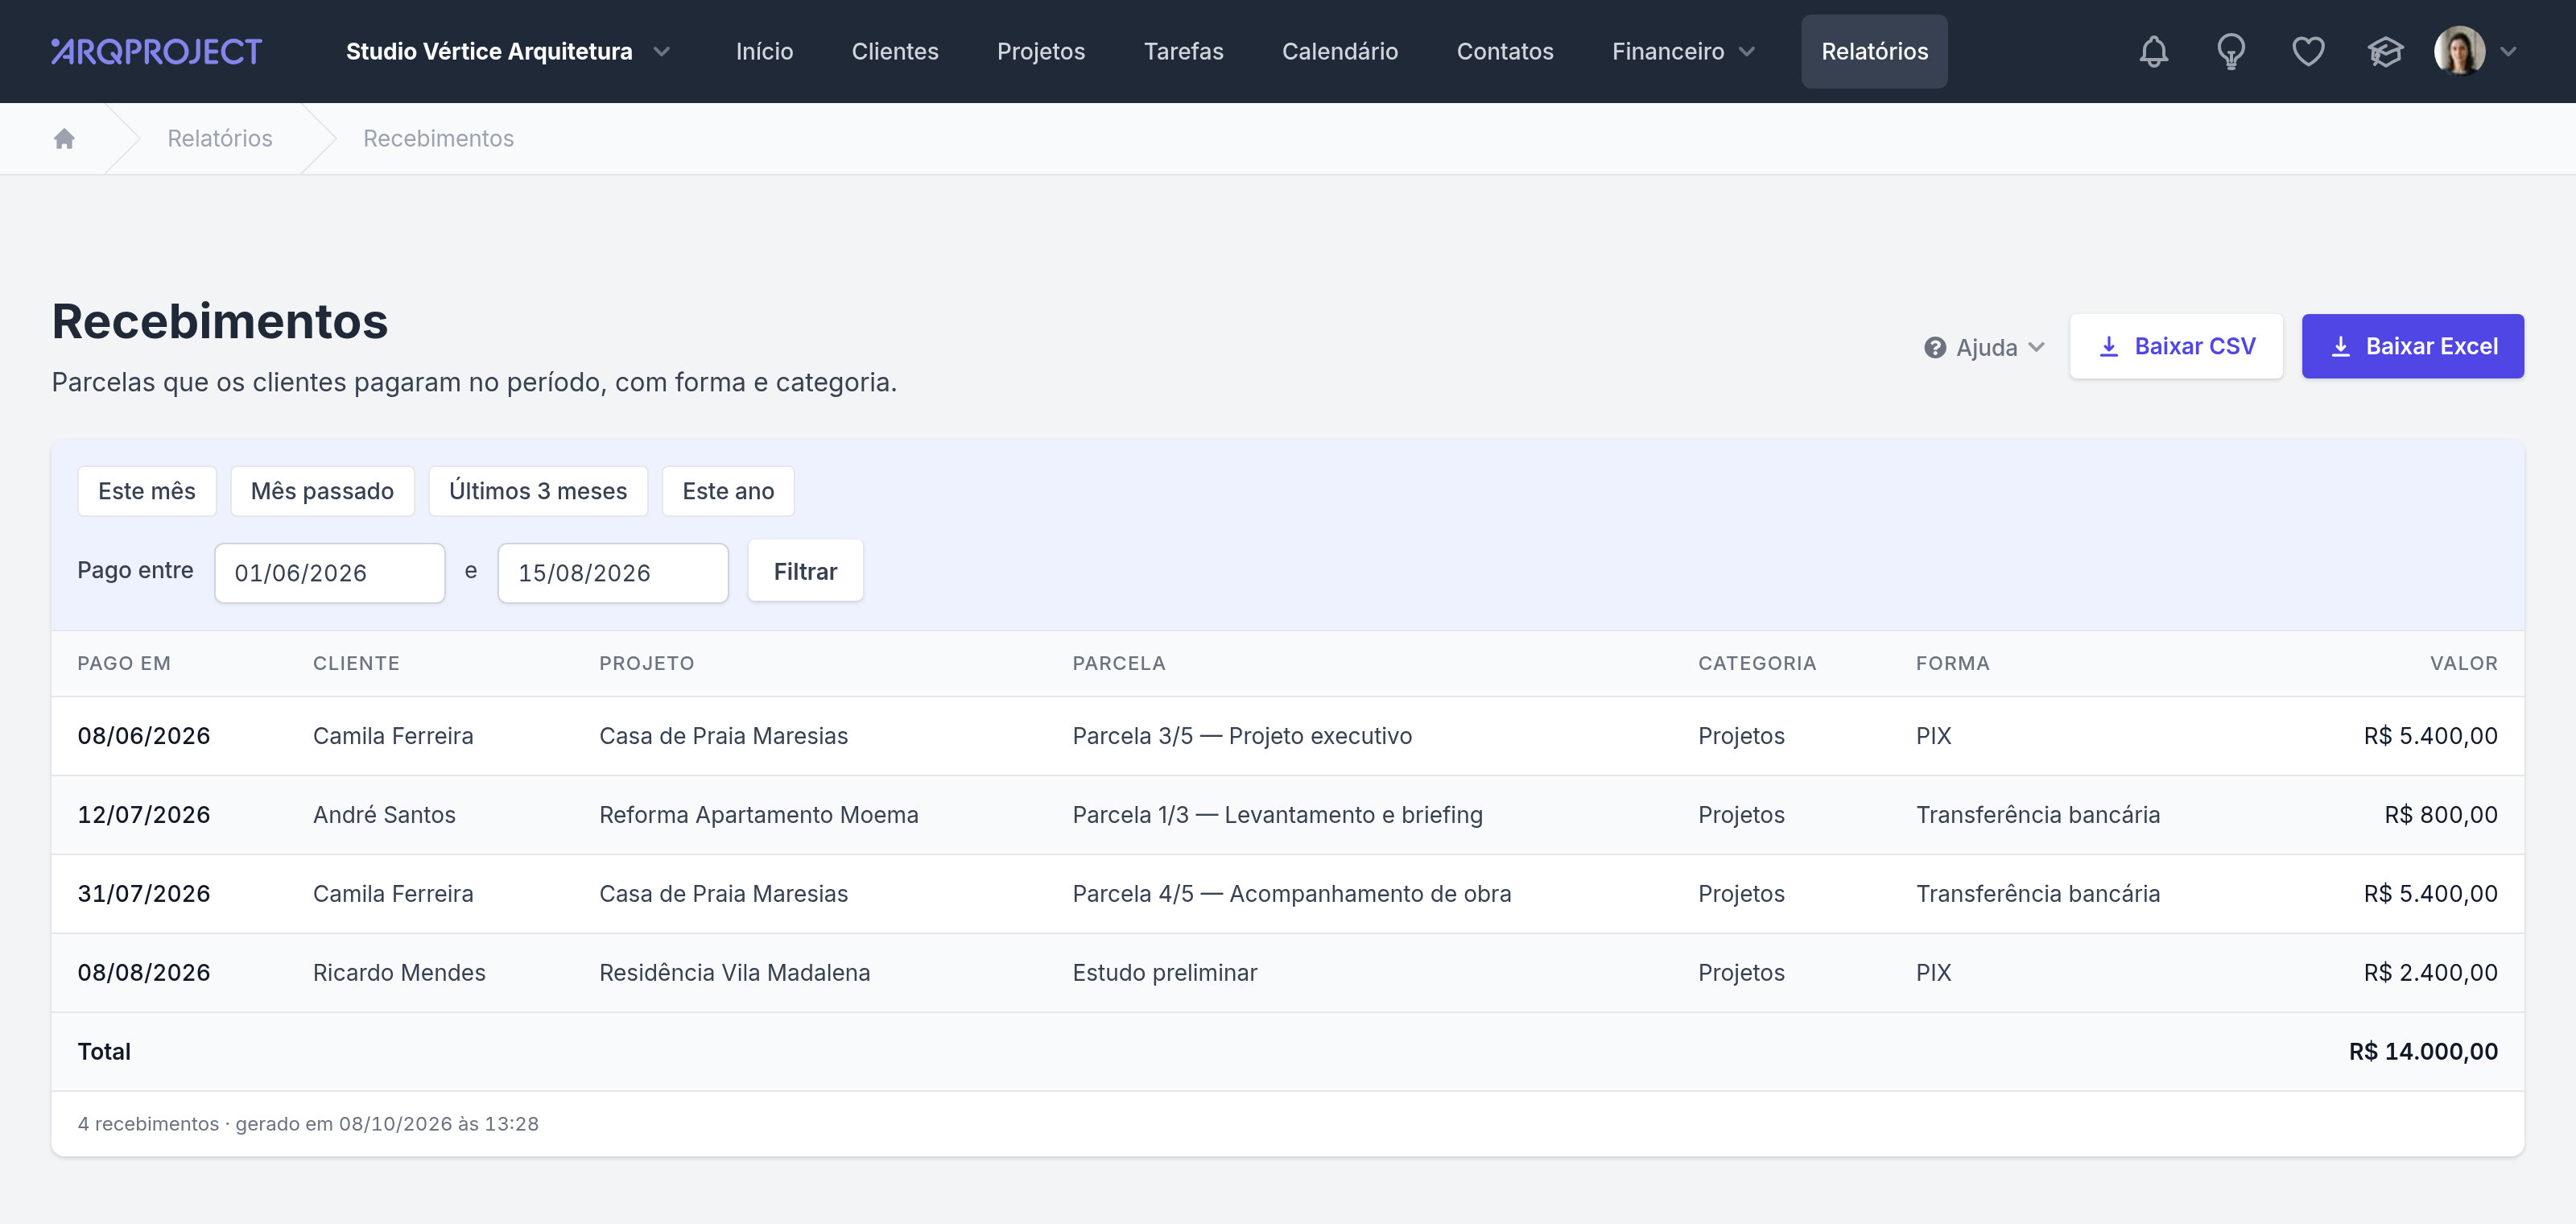Click the total R$ 14.000,00
This screenshot has height=1224, width=2576.
(2423, 1052)
